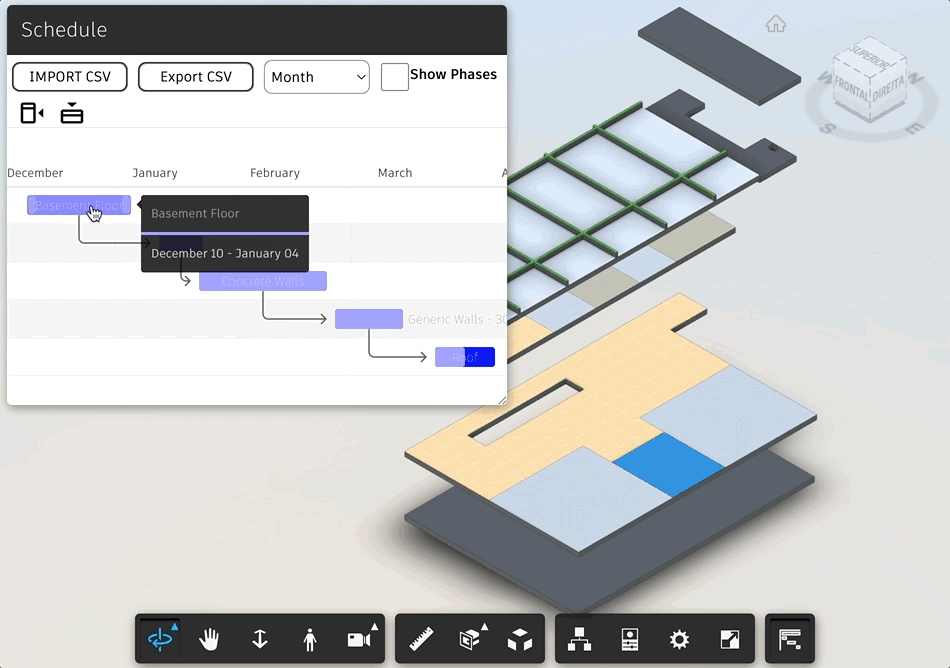Click the zoom arrows tool
Viewport: 950px width, 668px height.
pos(260,639)
